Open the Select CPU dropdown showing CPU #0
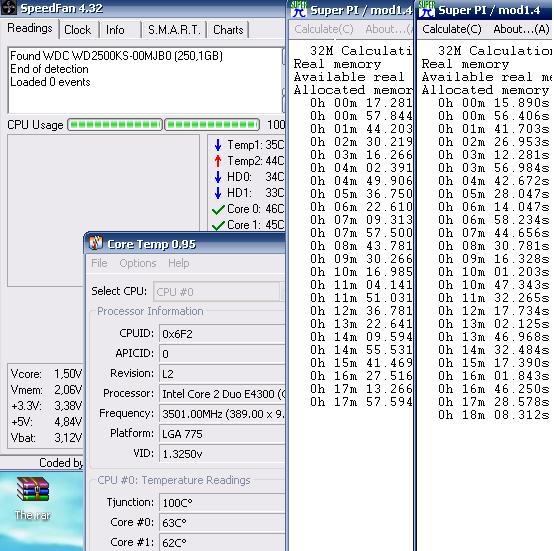This screenshot has width=554, height=551. 219,292
